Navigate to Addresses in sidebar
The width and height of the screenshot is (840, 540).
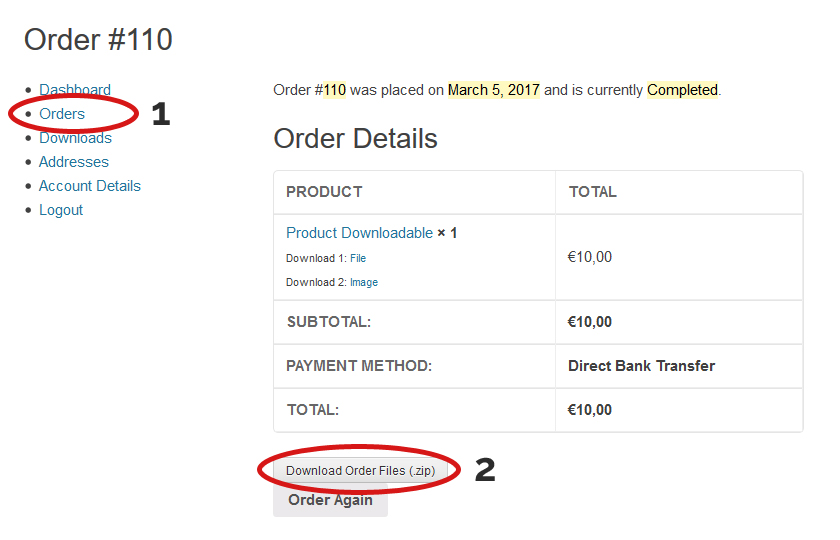(x=74, y=162)
